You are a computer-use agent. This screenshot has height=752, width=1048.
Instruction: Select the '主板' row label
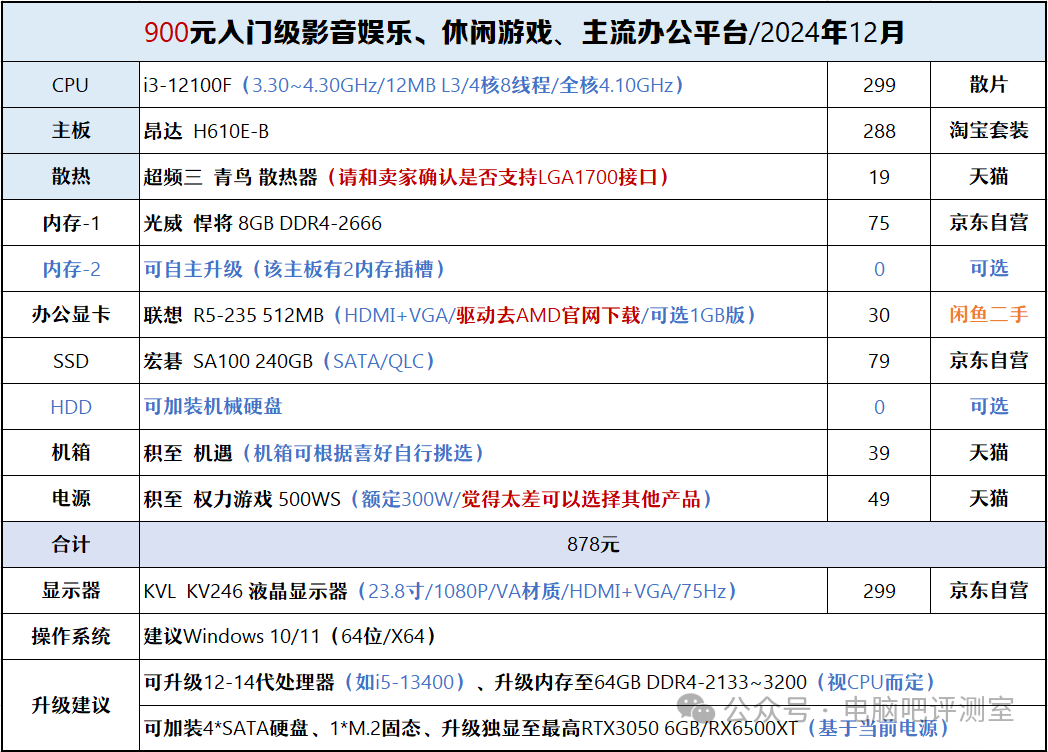[x=70, y=130]
